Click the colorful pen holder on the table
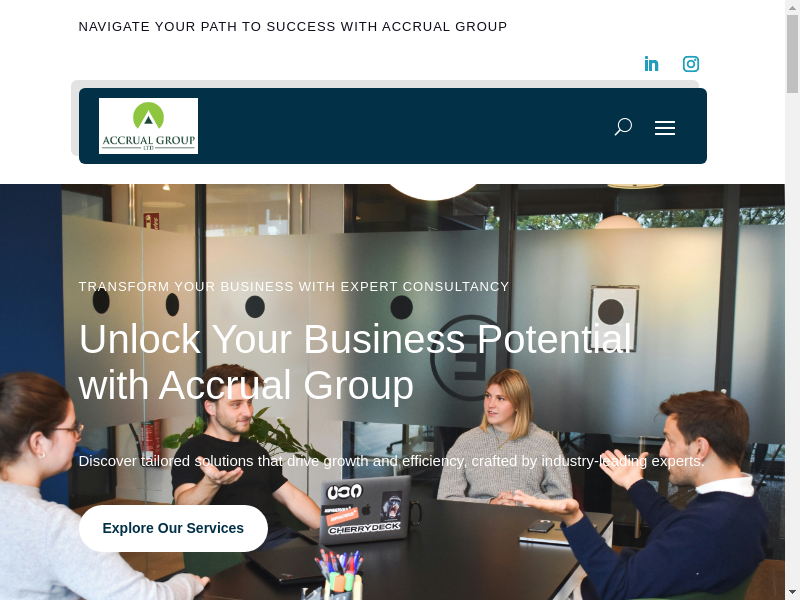Image resolution: width=800 pixels, height=600 pixels. (338, 576)
